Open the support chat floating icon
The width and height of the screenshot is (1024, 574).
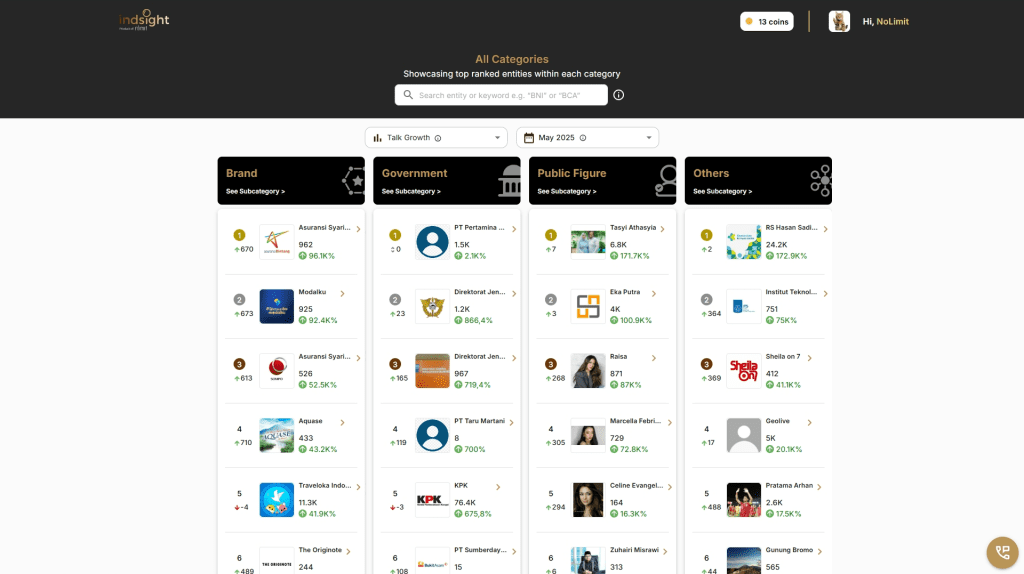1001,552
